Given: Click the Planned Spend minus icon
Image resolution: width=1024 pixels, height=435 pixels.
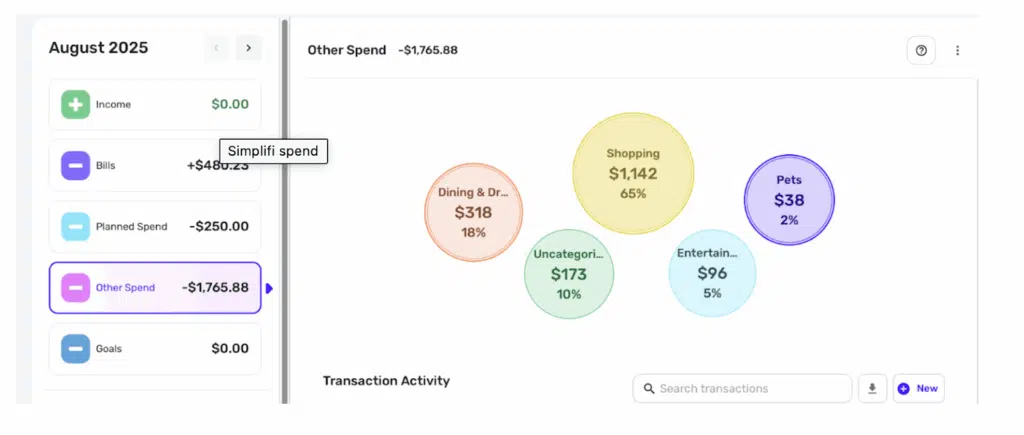Looking at the screenshot, I should coord(76,227).
